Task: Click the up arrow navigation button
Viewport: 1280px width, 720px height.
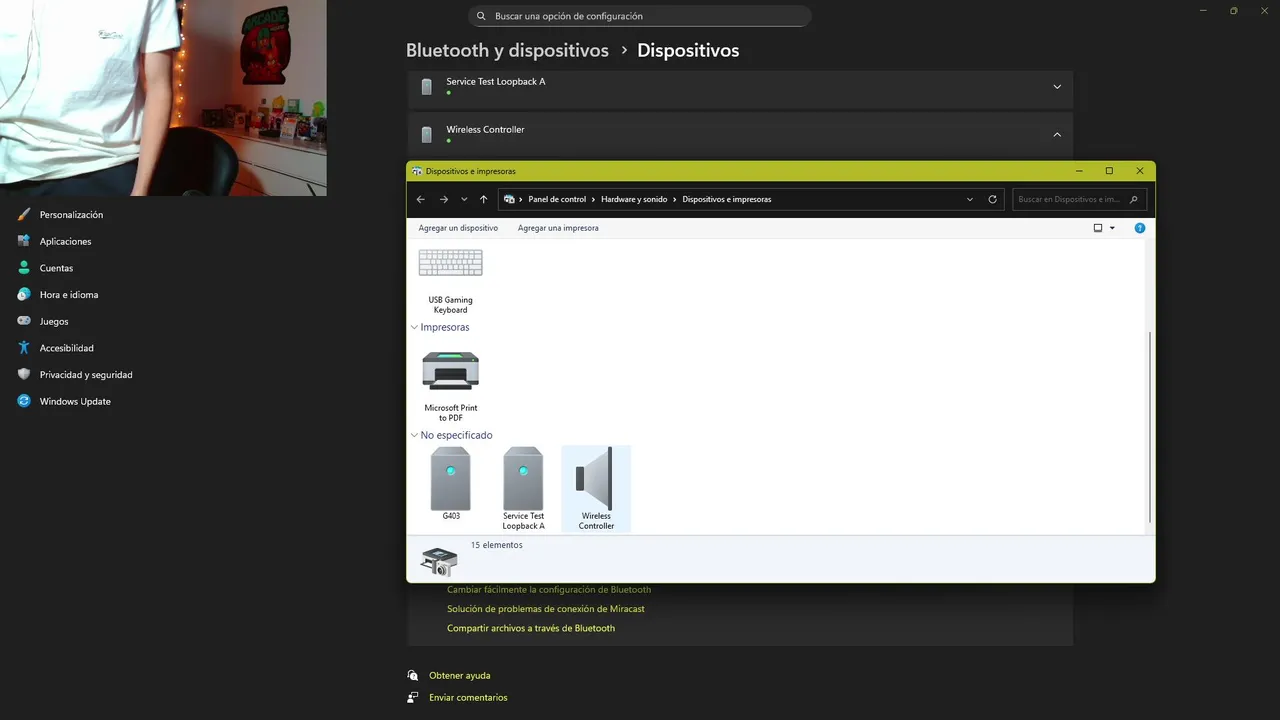Action: (484, 199)
